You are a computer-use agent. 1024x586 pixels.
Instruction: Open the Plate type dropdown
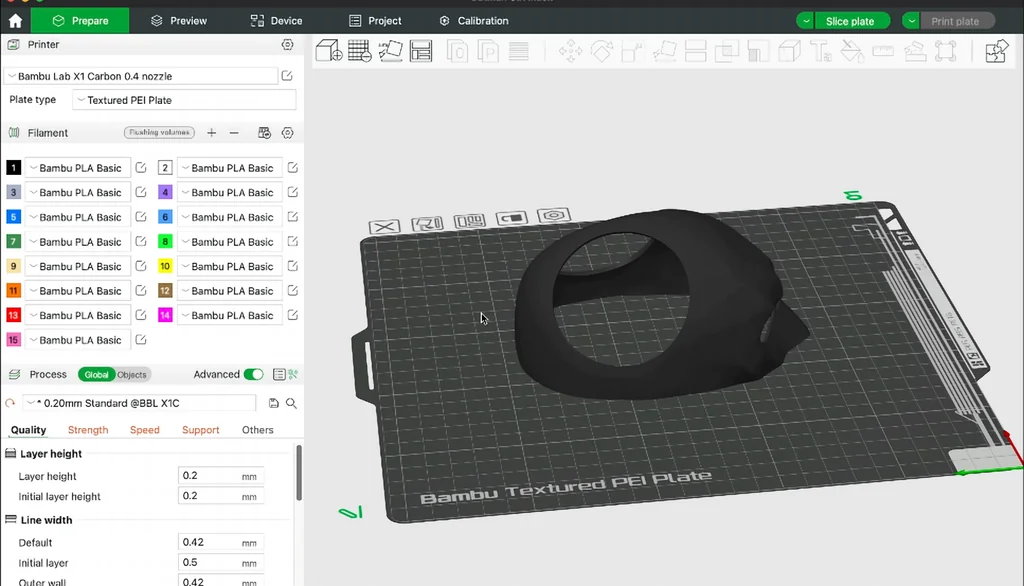coord(184,100)
